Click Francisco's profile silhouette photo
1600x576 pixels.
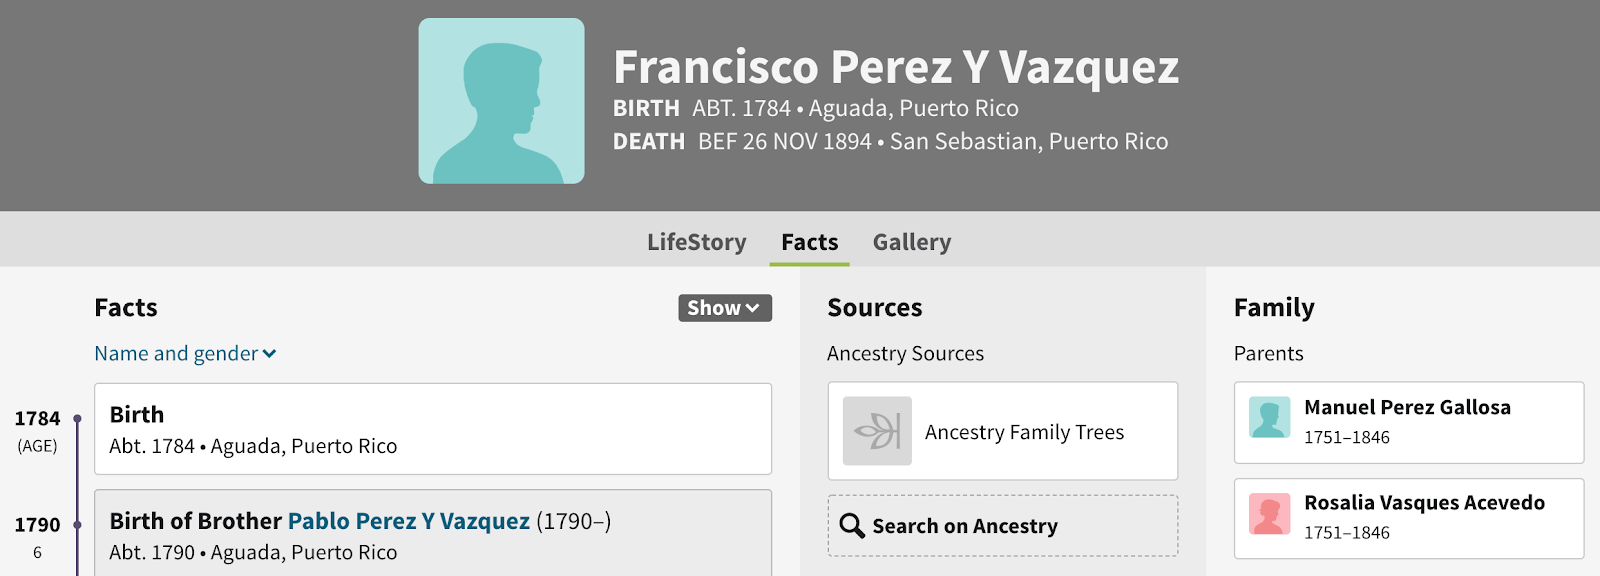[x=501, y=101]
